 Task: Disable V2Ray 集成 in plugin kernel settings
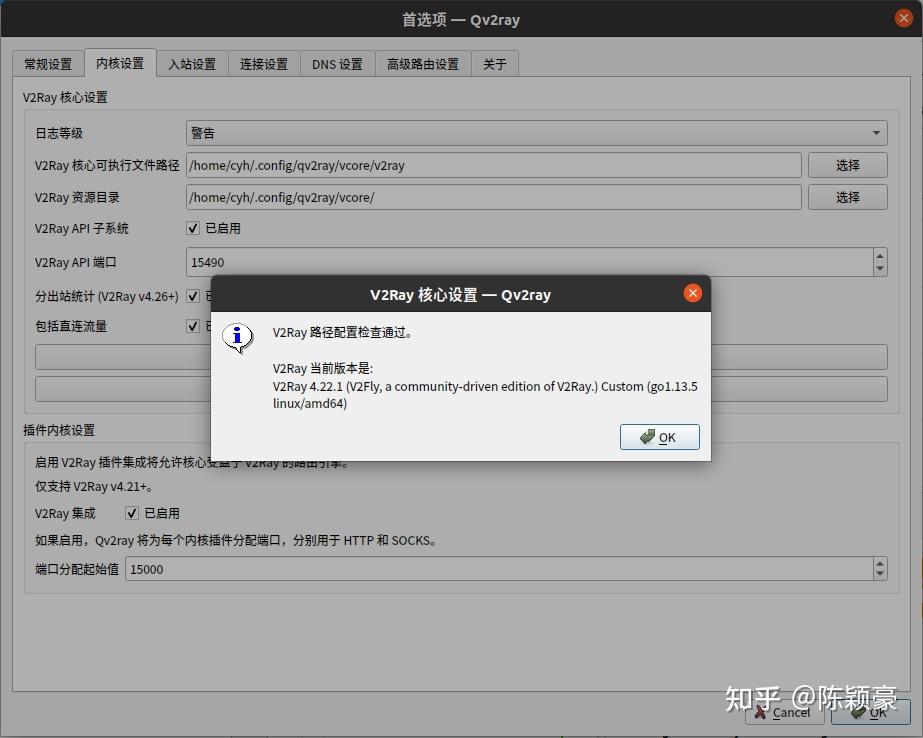coord(131,513)
